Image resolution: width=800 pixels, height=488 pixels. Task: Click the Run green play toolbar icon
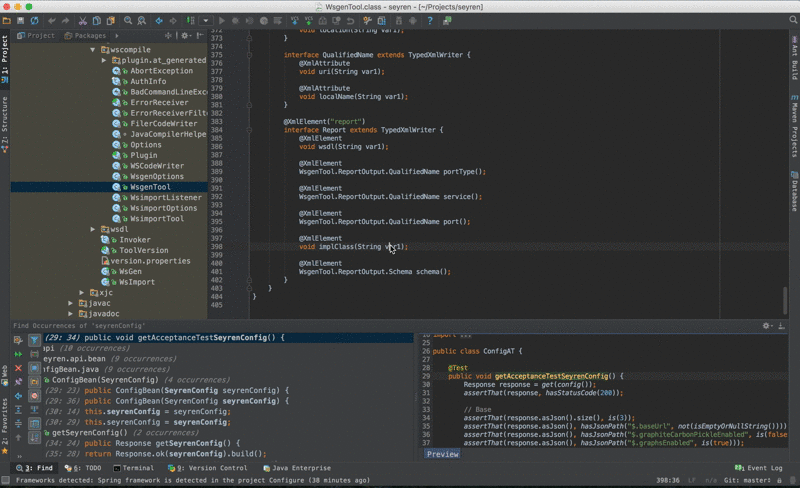(222, 20)
